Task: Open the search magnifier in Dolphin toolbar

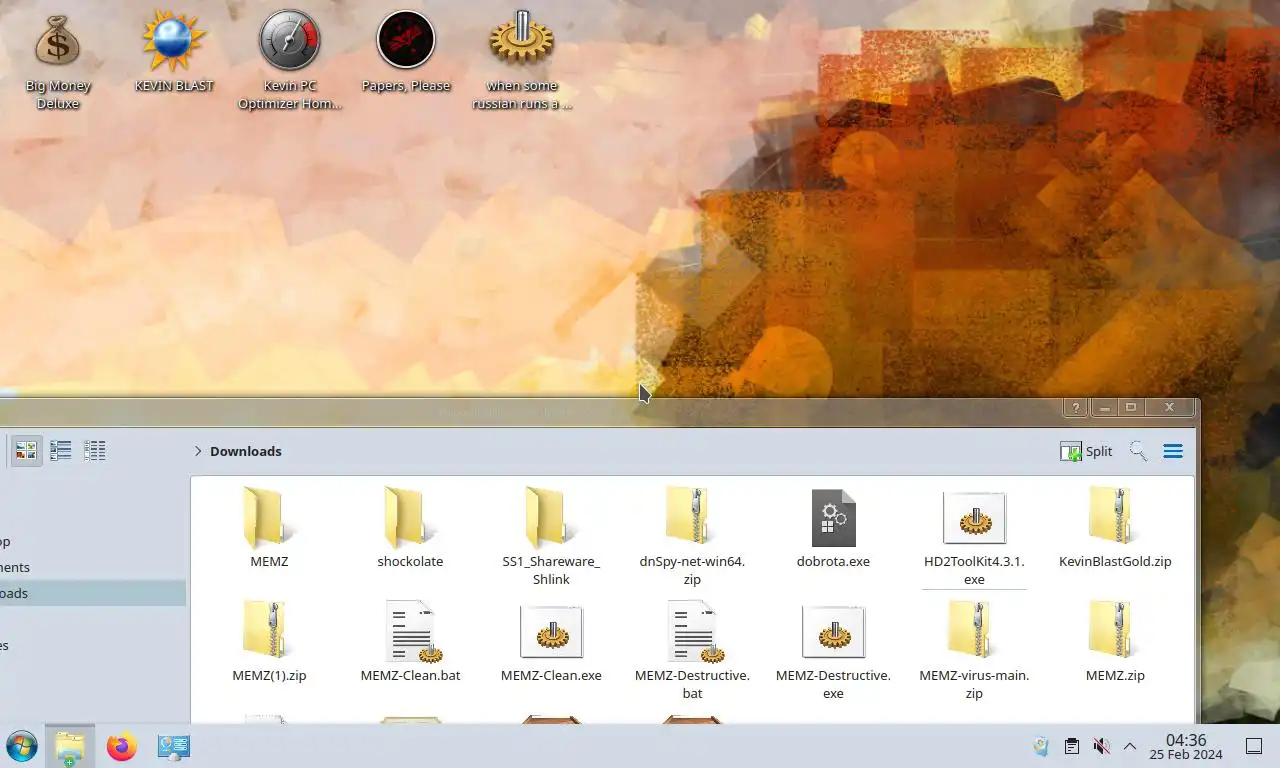Action: 1138,451
